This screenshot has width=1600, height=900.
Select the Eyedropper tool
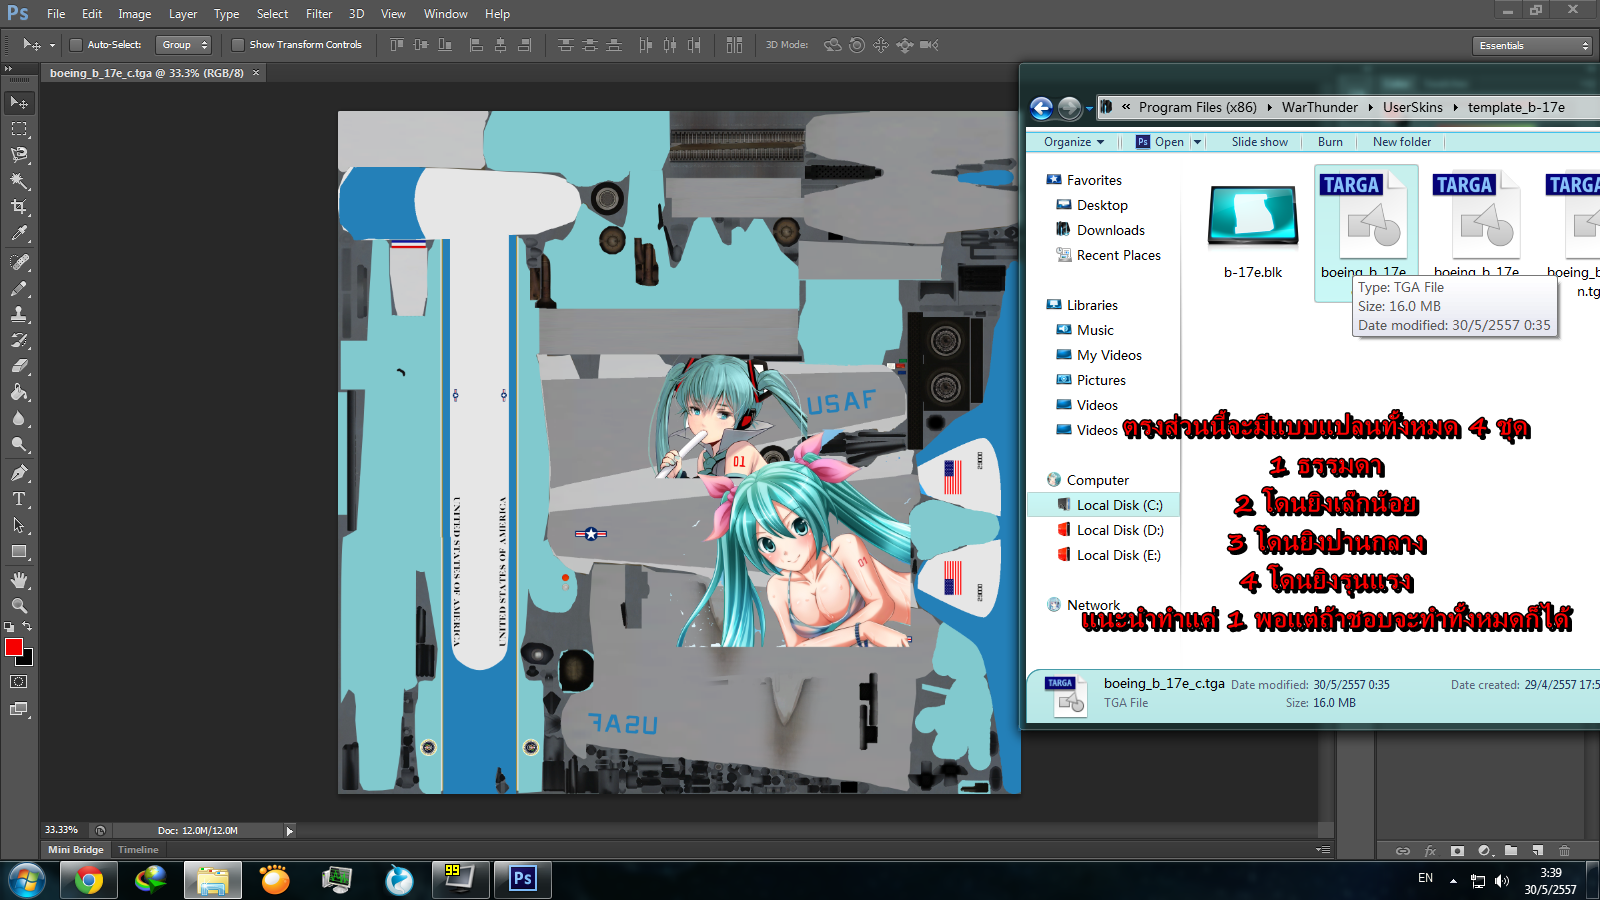click(x=19, y=234)
